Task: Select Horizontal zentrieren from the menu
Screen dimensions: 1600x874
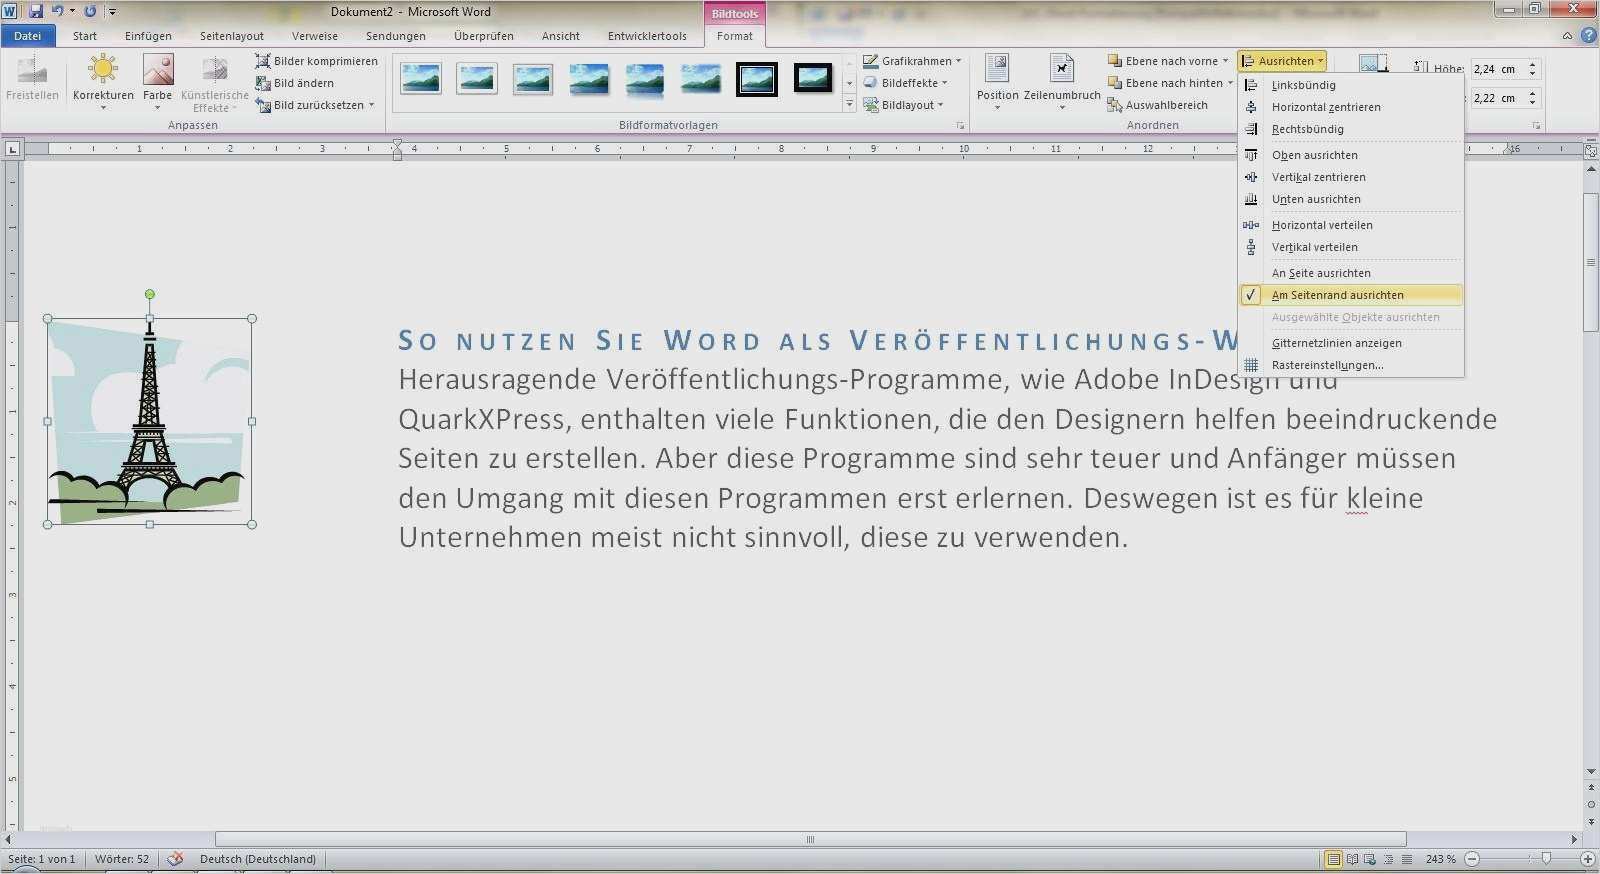Action: pos(1325,107)
